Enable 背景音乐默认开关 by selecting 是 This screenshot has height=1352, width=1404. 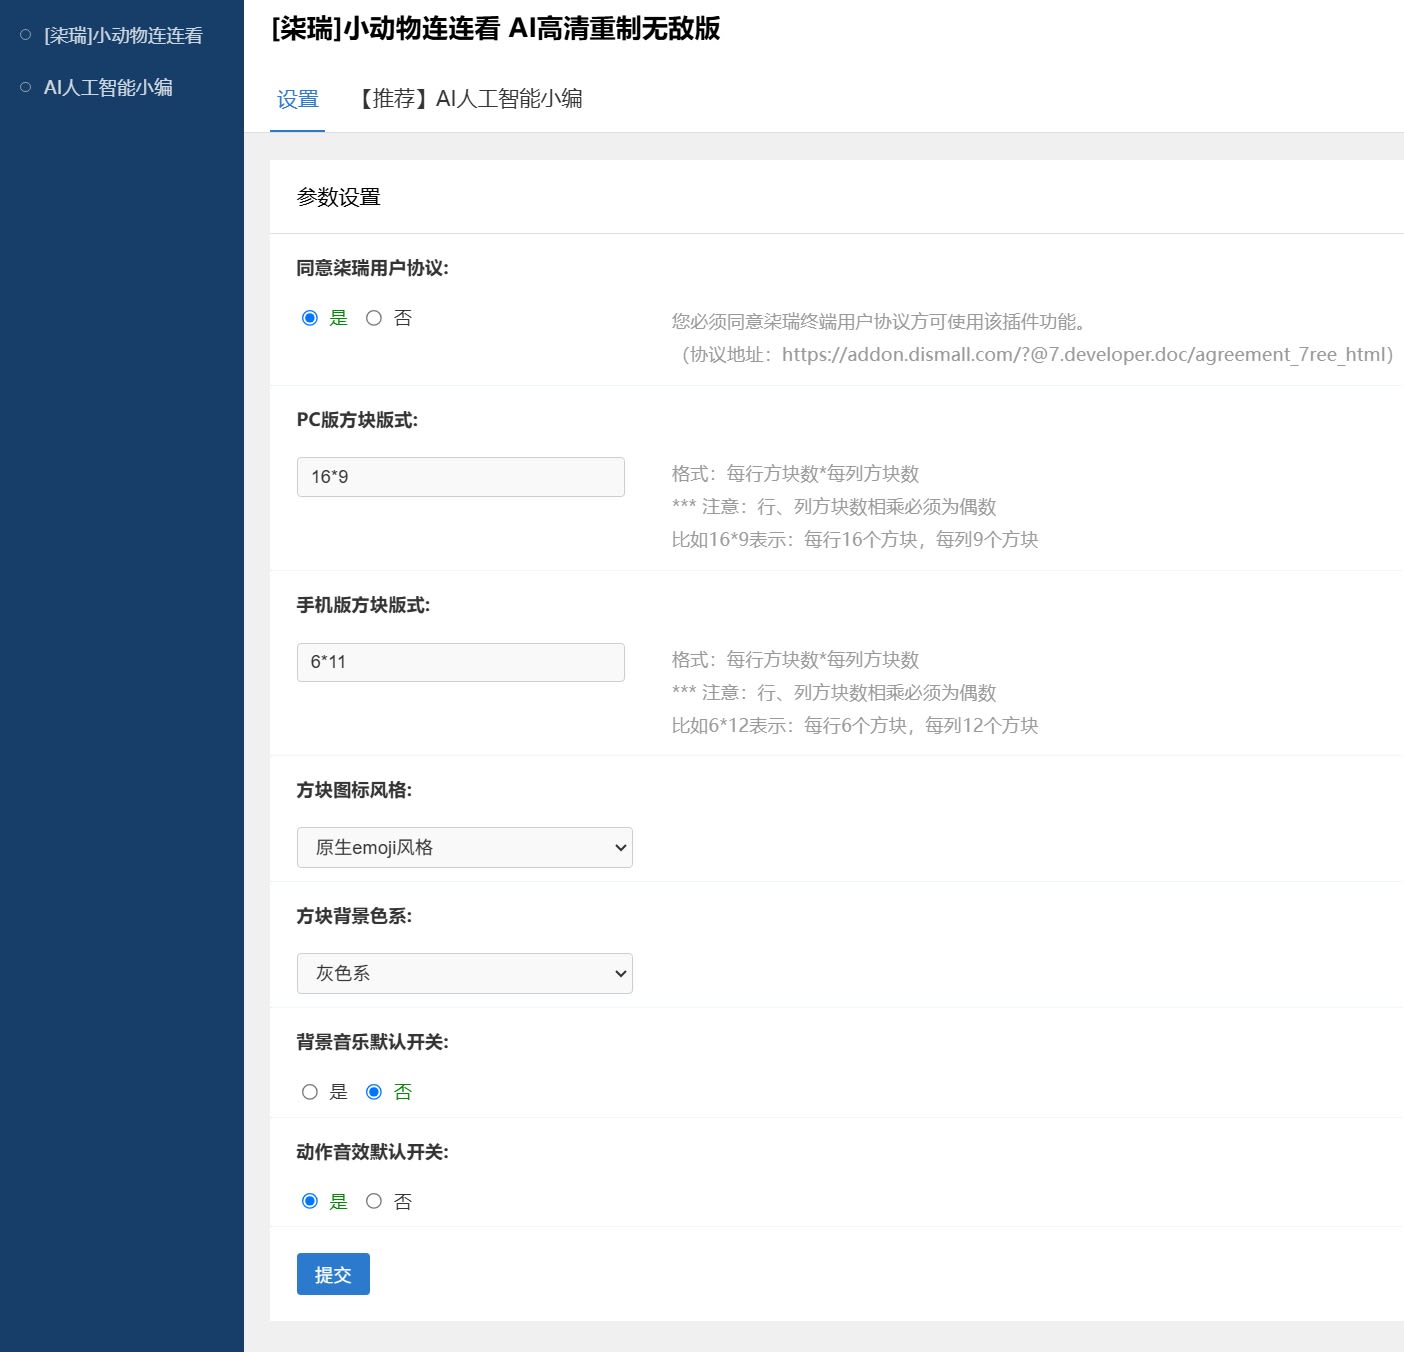tap(310, 1092)
